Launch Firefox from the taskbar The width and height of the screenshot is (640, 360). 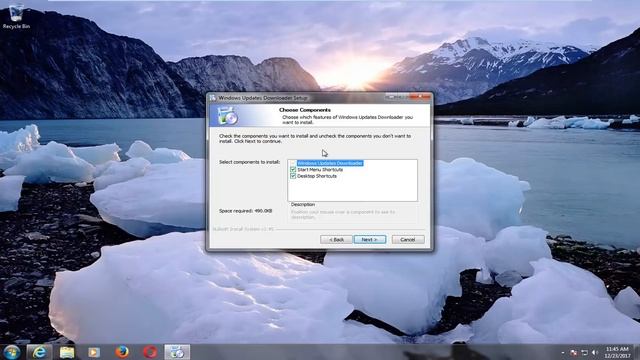[122, 352]
